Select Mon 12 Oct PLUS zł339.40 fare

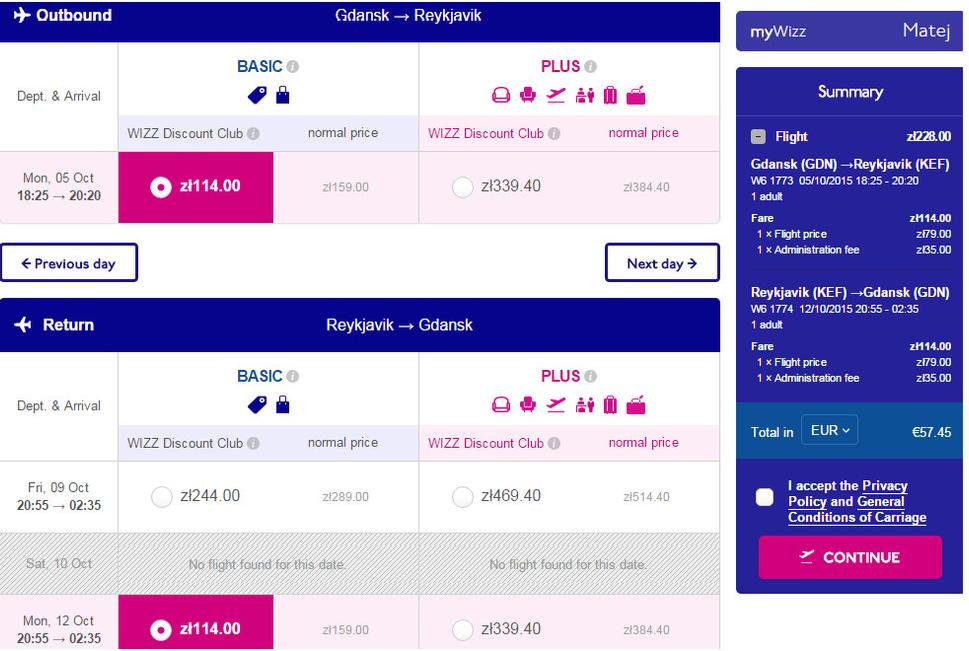point(462,630)
